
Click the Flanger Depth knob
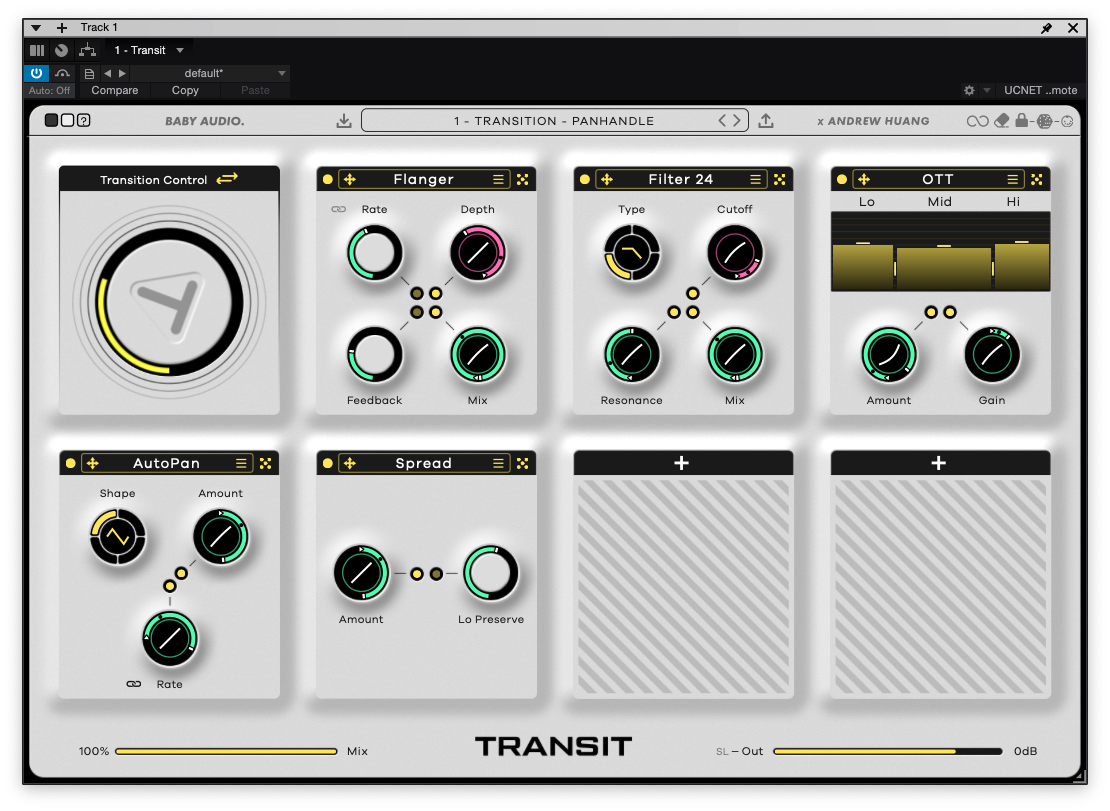click(478, 253)
